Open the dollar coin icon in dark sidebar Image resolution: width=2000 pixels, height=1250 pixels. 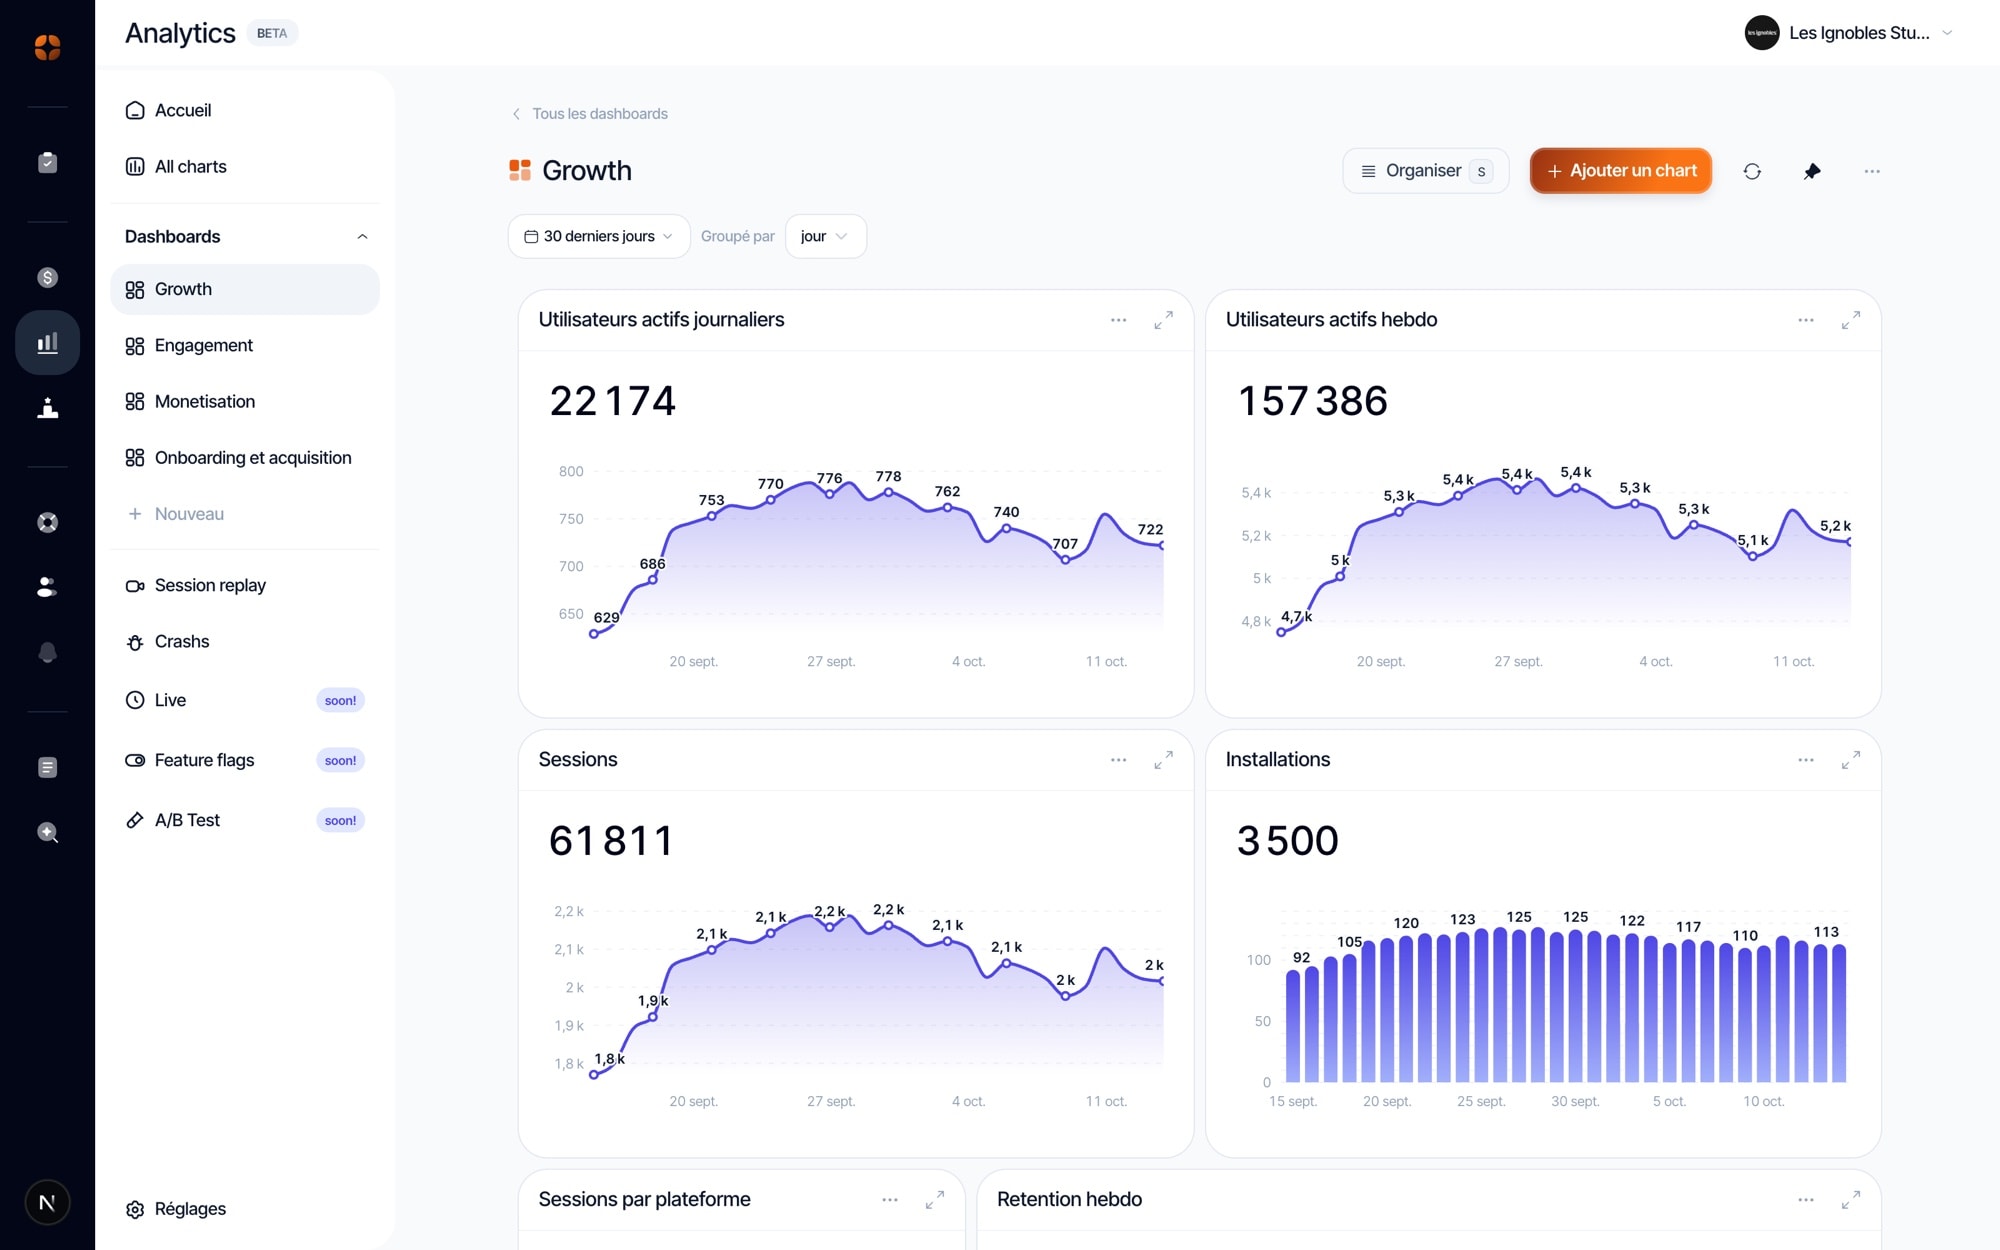coord(47,277)
